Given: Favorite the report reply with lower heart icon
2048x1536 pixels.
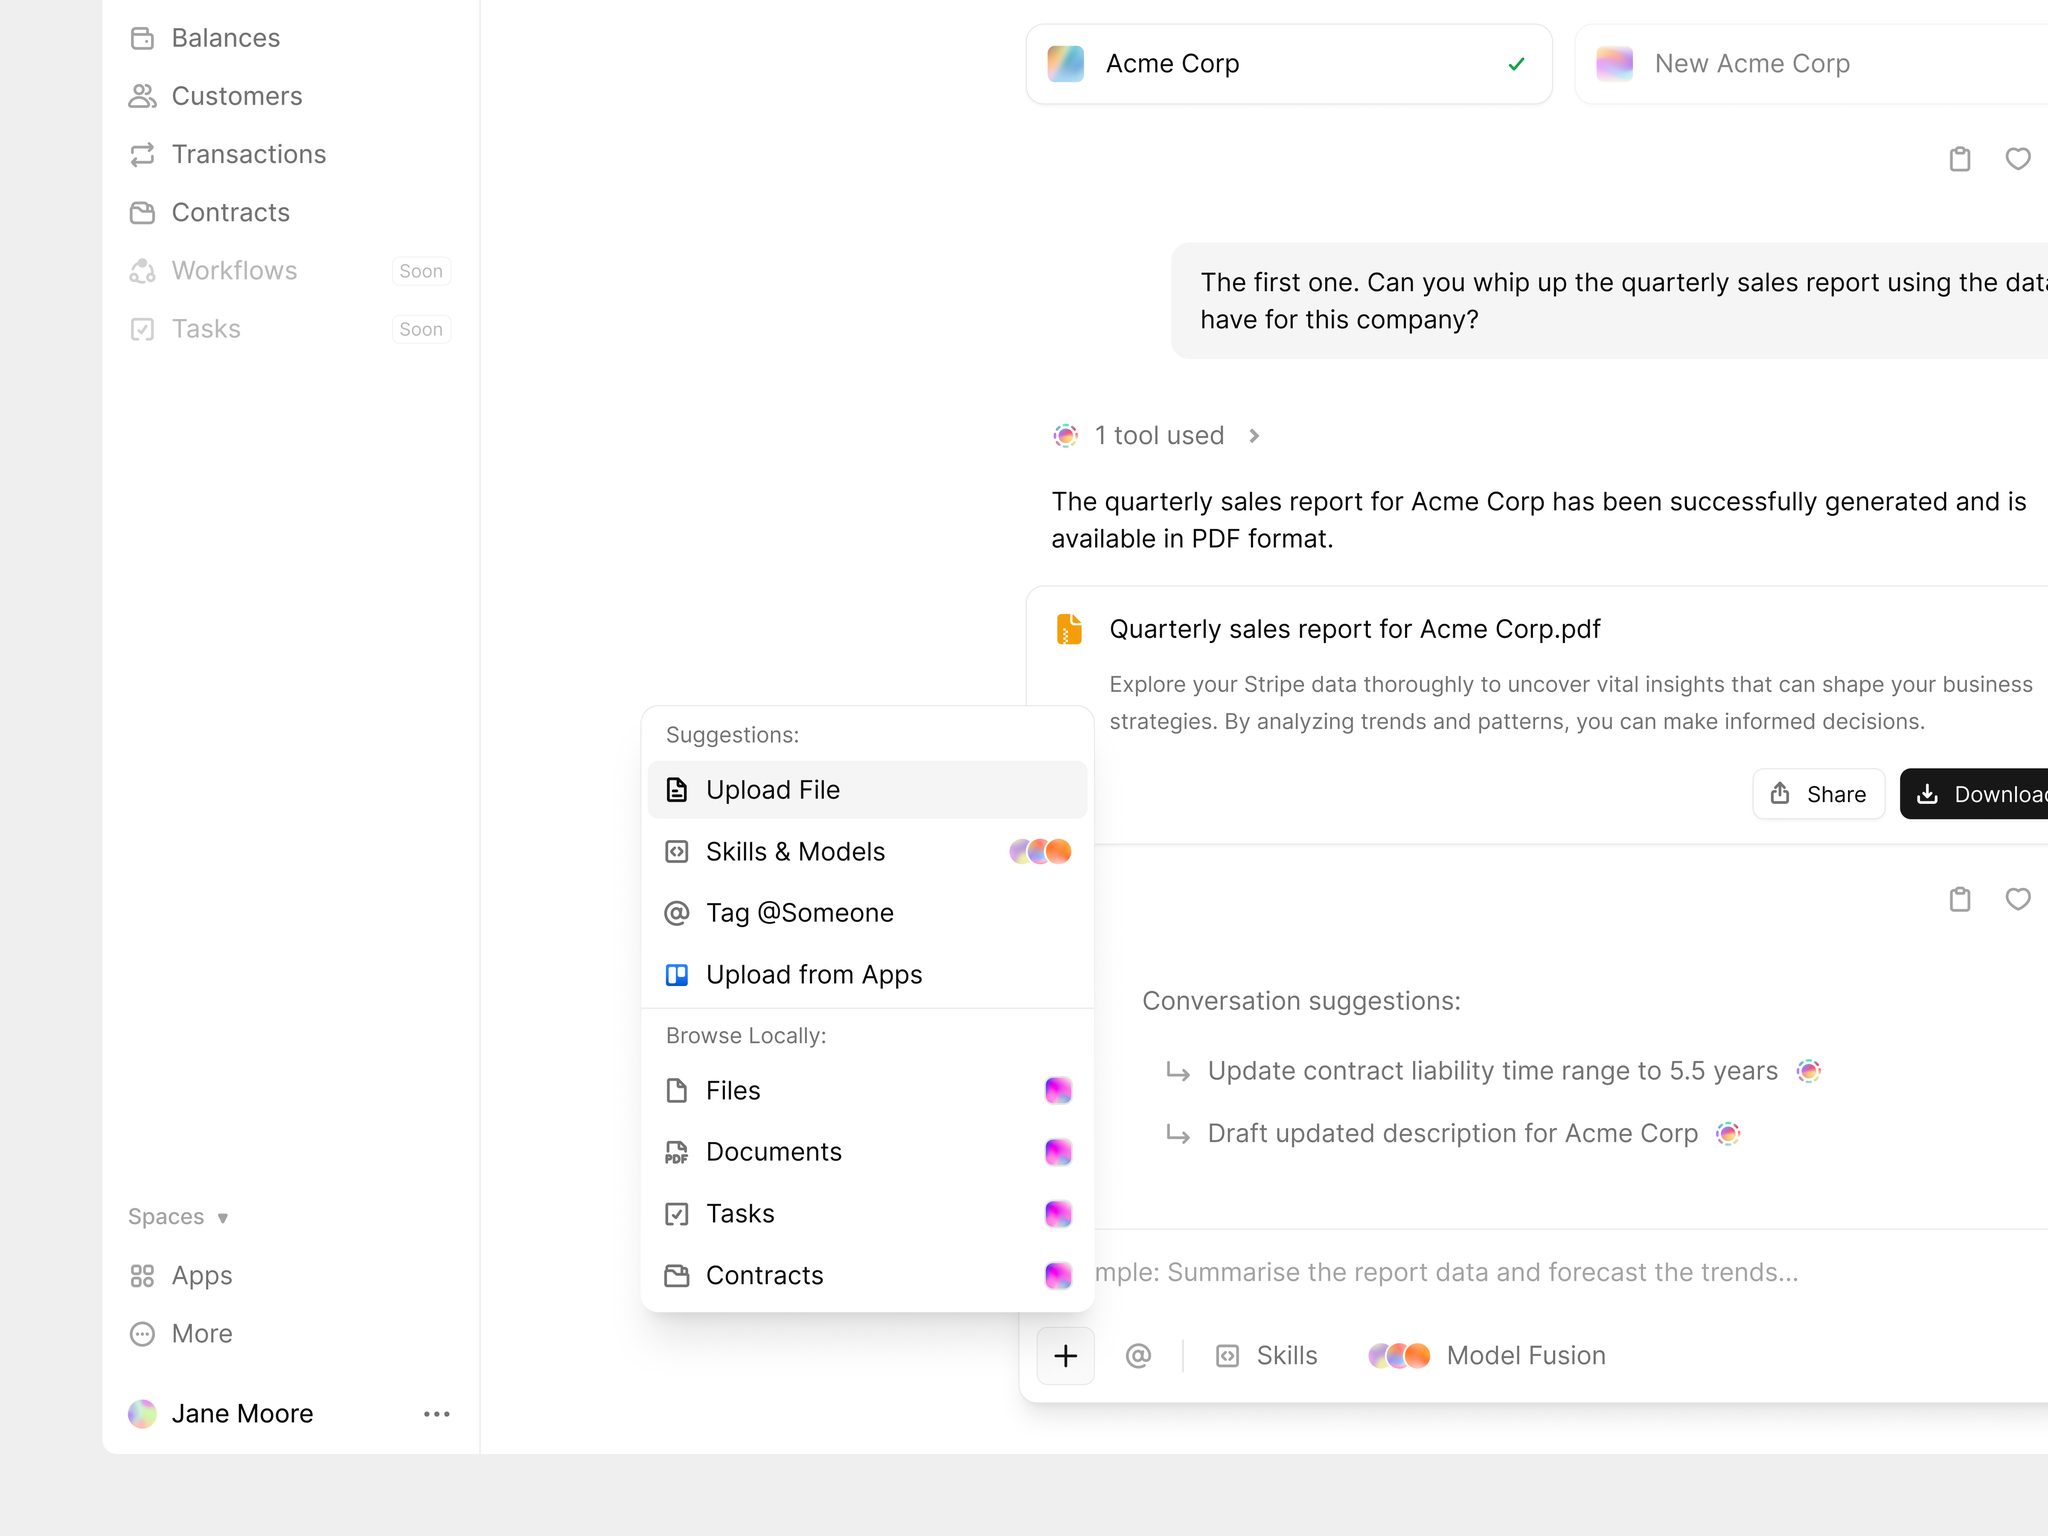Looking at the screenshot, I should [x=2018, y=899].
